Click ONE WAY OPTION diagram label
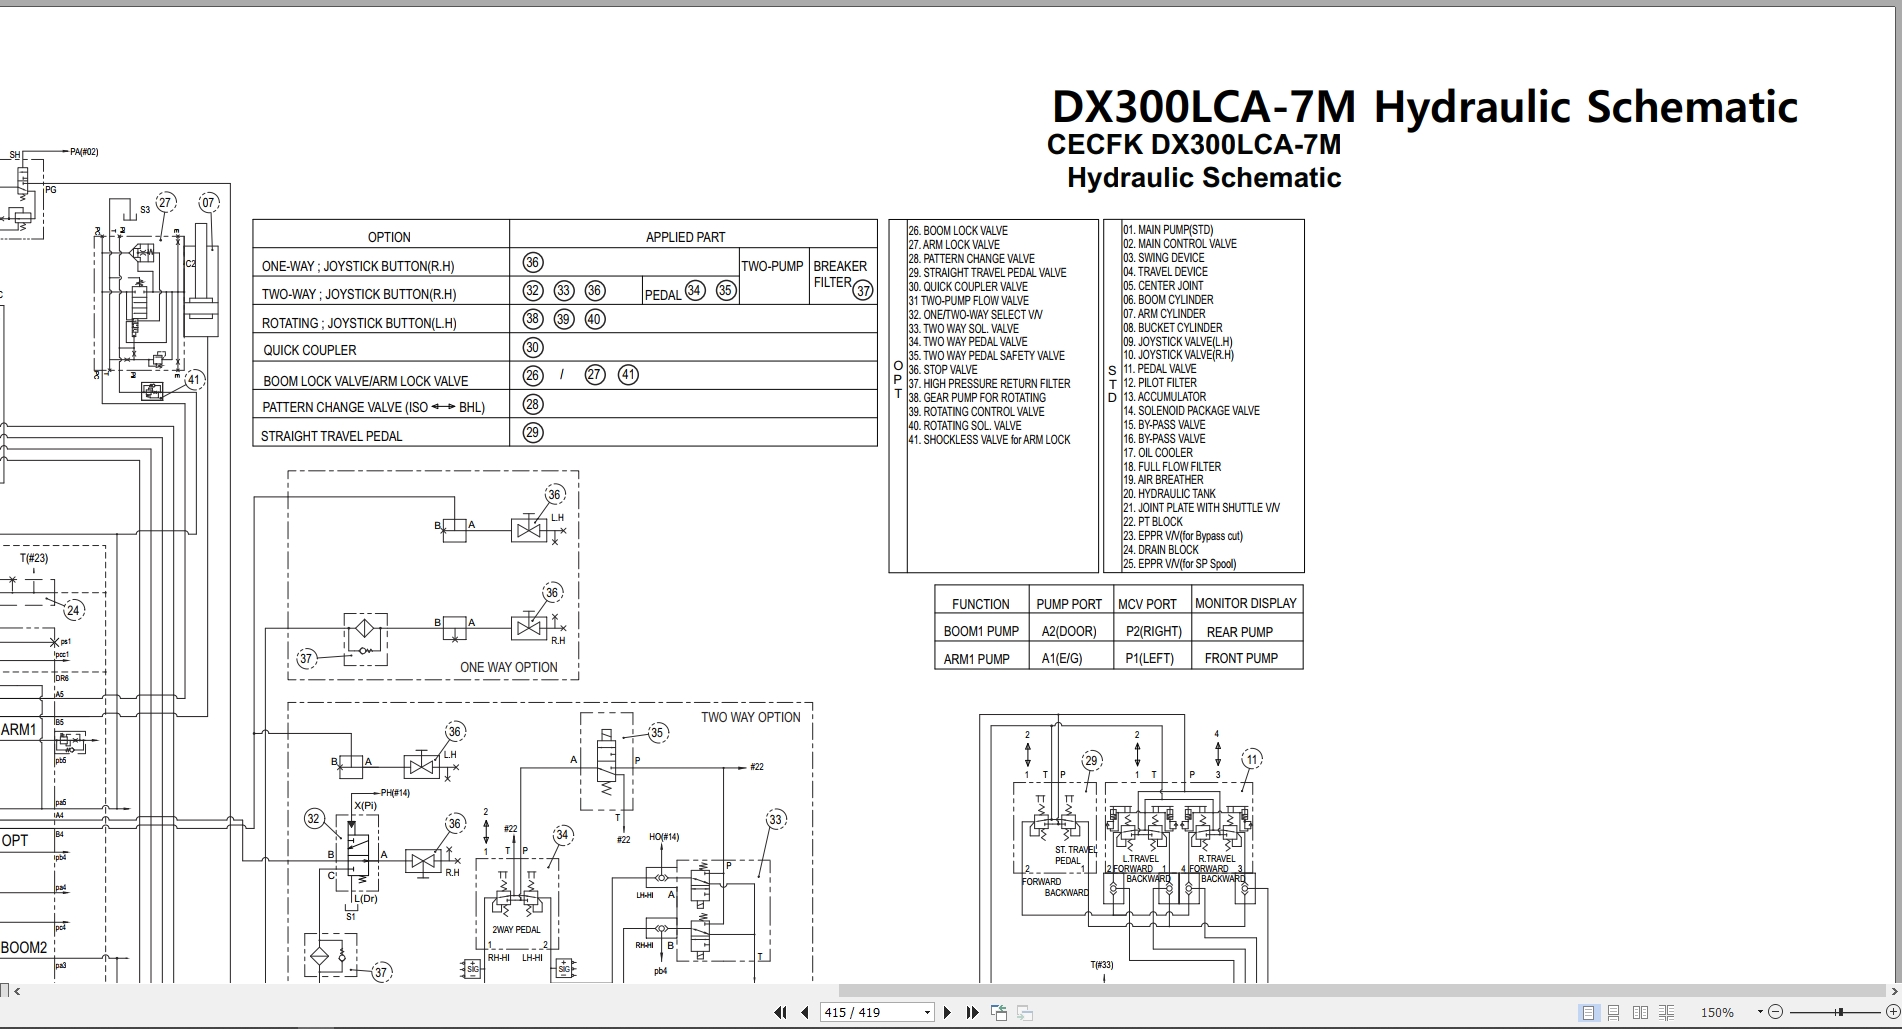This screenshot has width=1902, height=1029. (x=509, y=667)
